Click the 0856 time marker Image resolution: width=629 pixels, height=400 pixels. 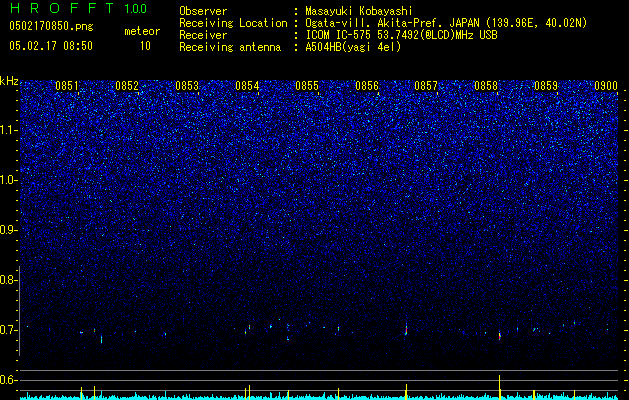367,86
